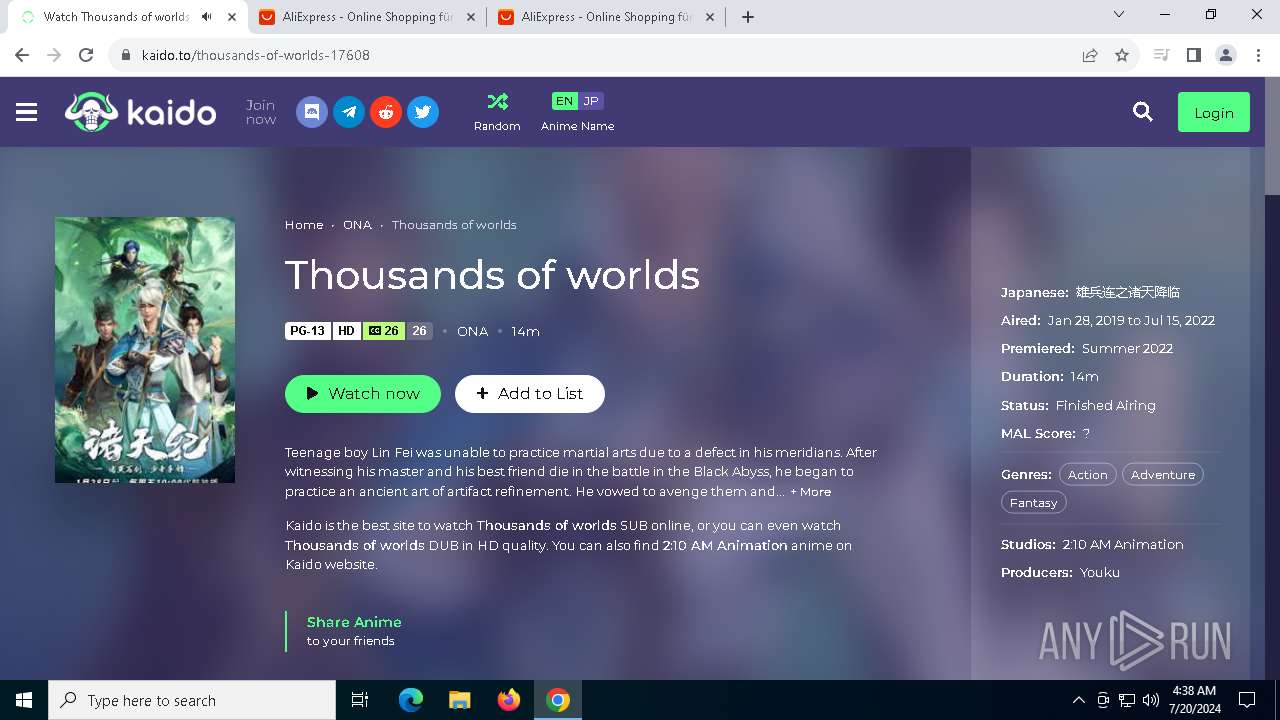Open the taskbar clock and calendar
Screen dimensions: 1280x720
click(x=1194, y=700)
